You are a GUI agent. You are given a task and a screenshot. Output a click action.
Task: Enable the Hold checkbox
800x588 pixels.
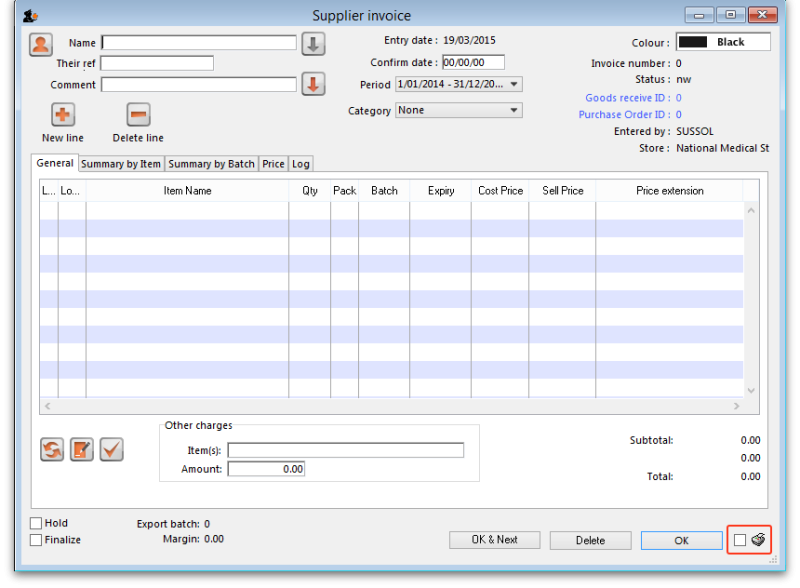point(37,523)
